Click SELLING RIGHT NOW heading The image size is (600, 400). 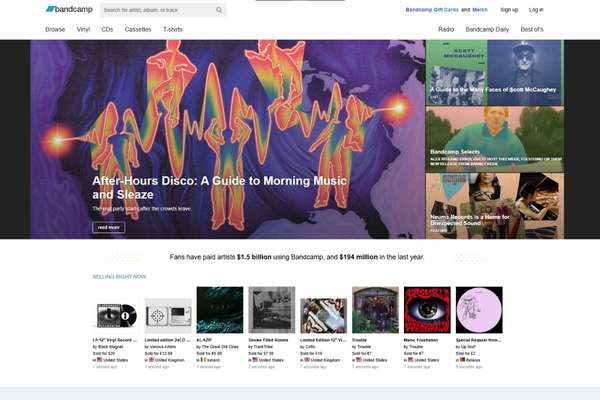pos(119,276)
